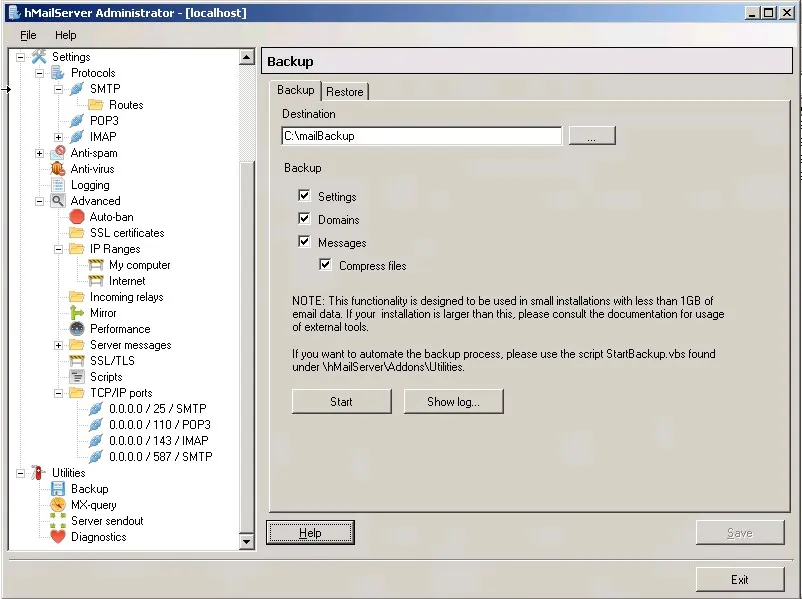Collapse the SMTP tree node
The image size is (802, 599).
click(59, 88)
